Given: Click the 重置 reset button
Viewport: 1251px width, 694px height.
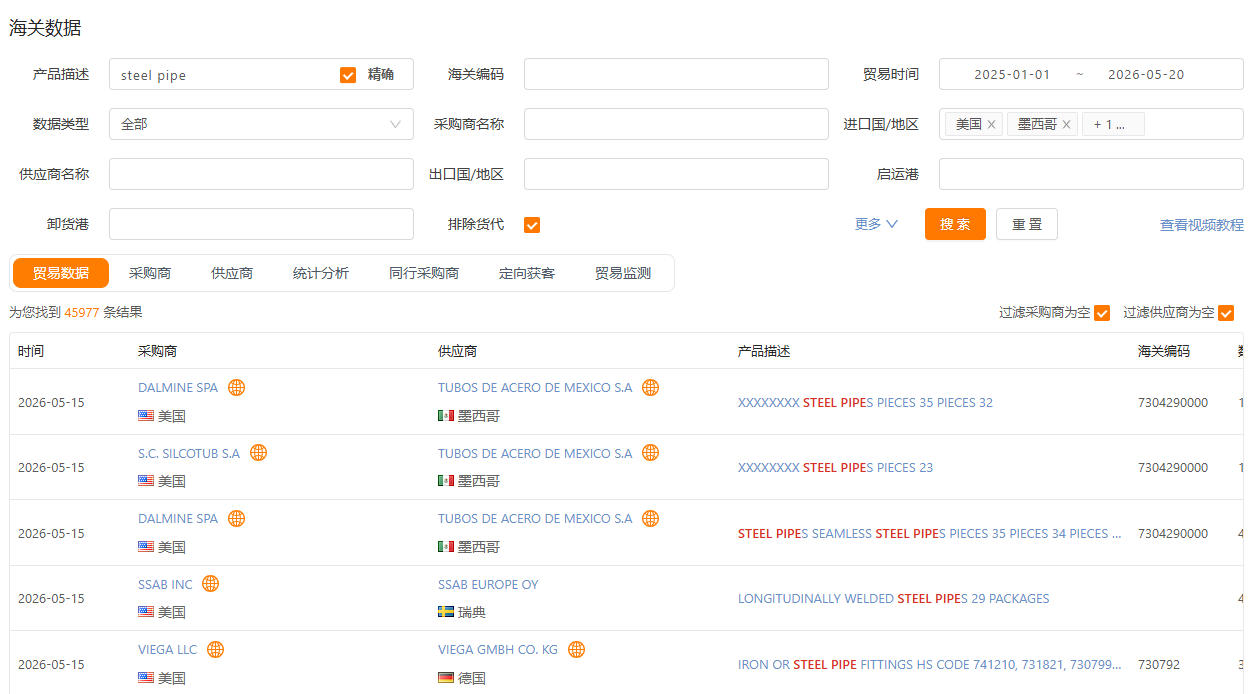Looking at the screenshot, I should coord(1027,224).
